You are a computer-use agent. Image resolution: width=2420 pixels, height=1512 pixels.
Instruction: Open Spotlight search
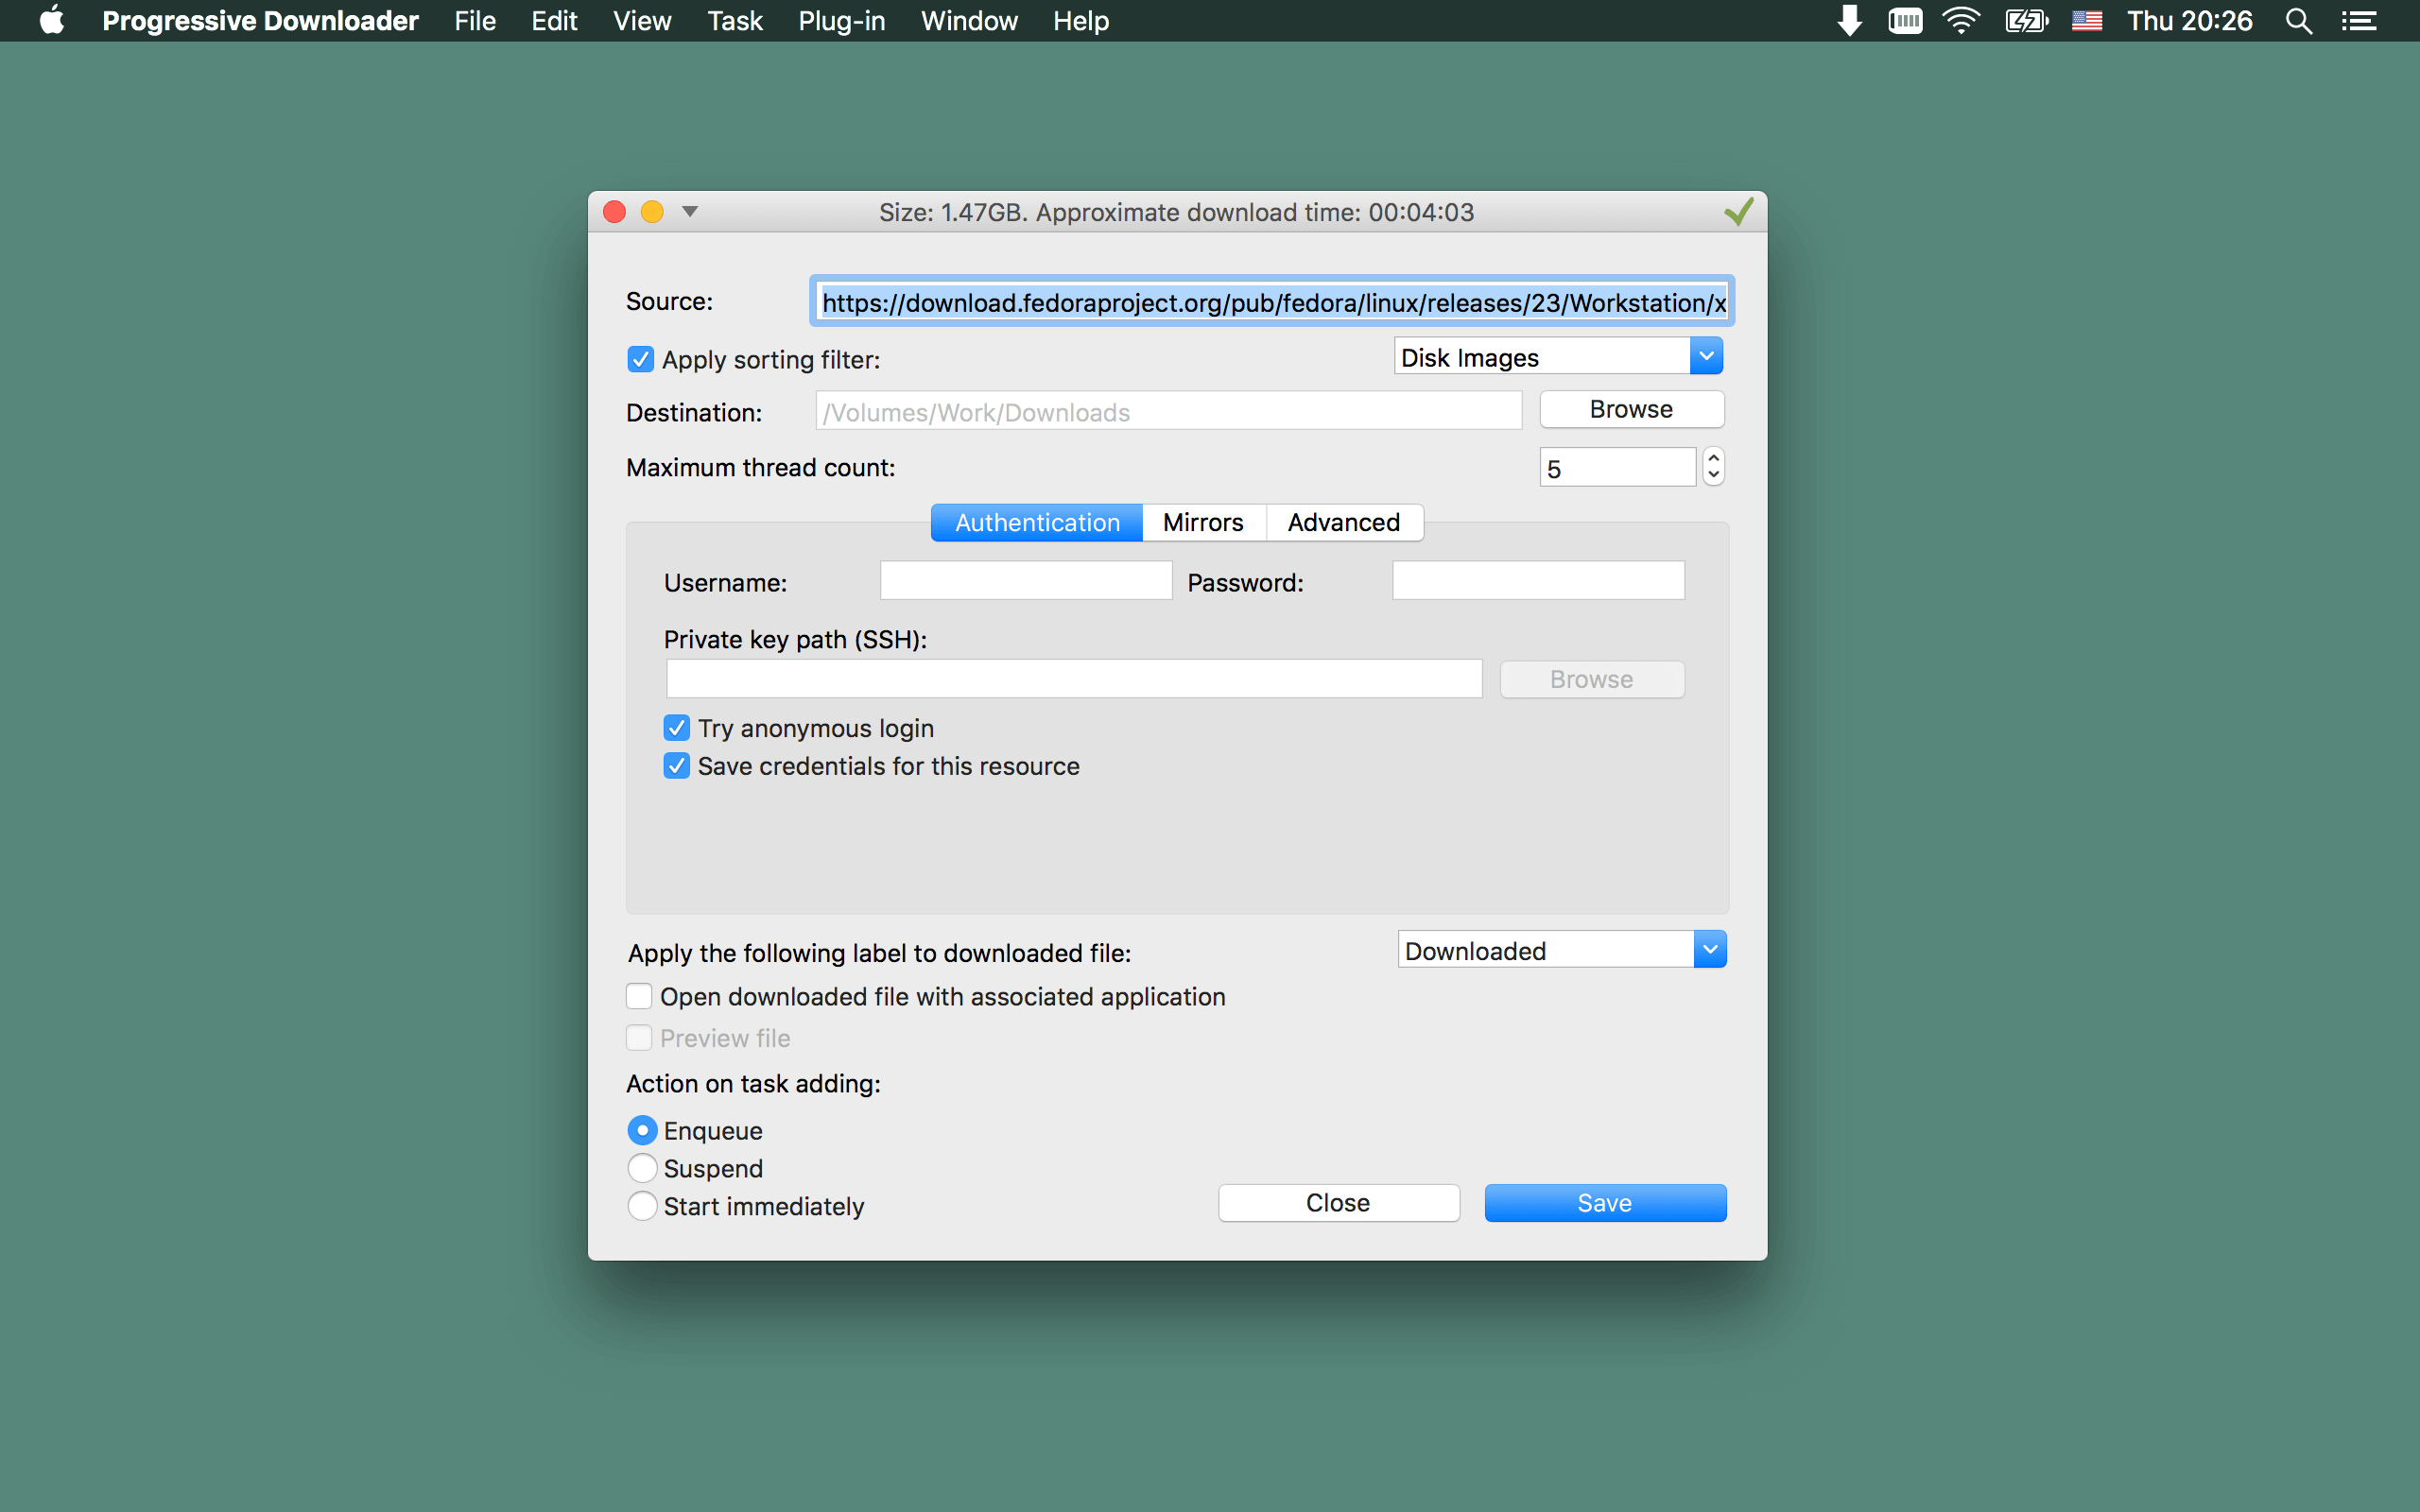(x=2299, y=20)
